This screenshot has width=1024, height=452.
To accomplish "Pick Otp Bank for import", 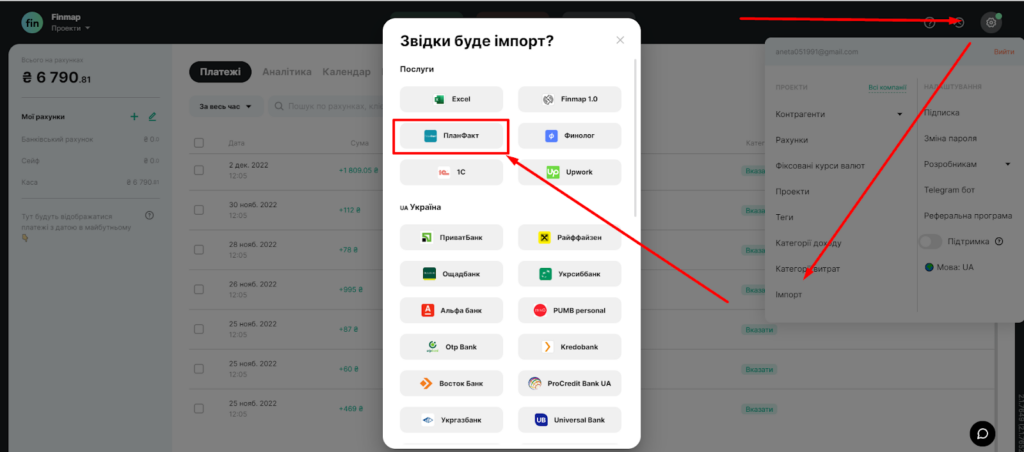I will point(451,347).
